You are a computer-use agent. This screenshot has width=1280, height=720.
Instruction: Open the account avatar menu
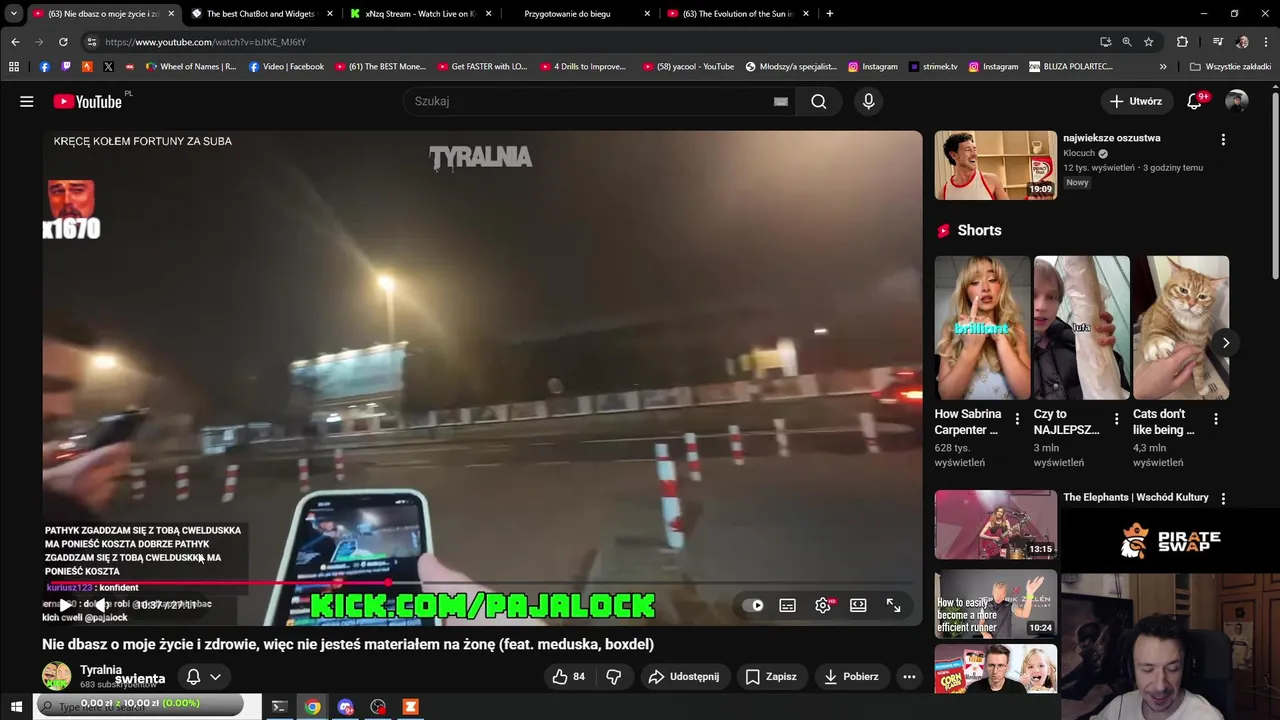coord(1237,101)
